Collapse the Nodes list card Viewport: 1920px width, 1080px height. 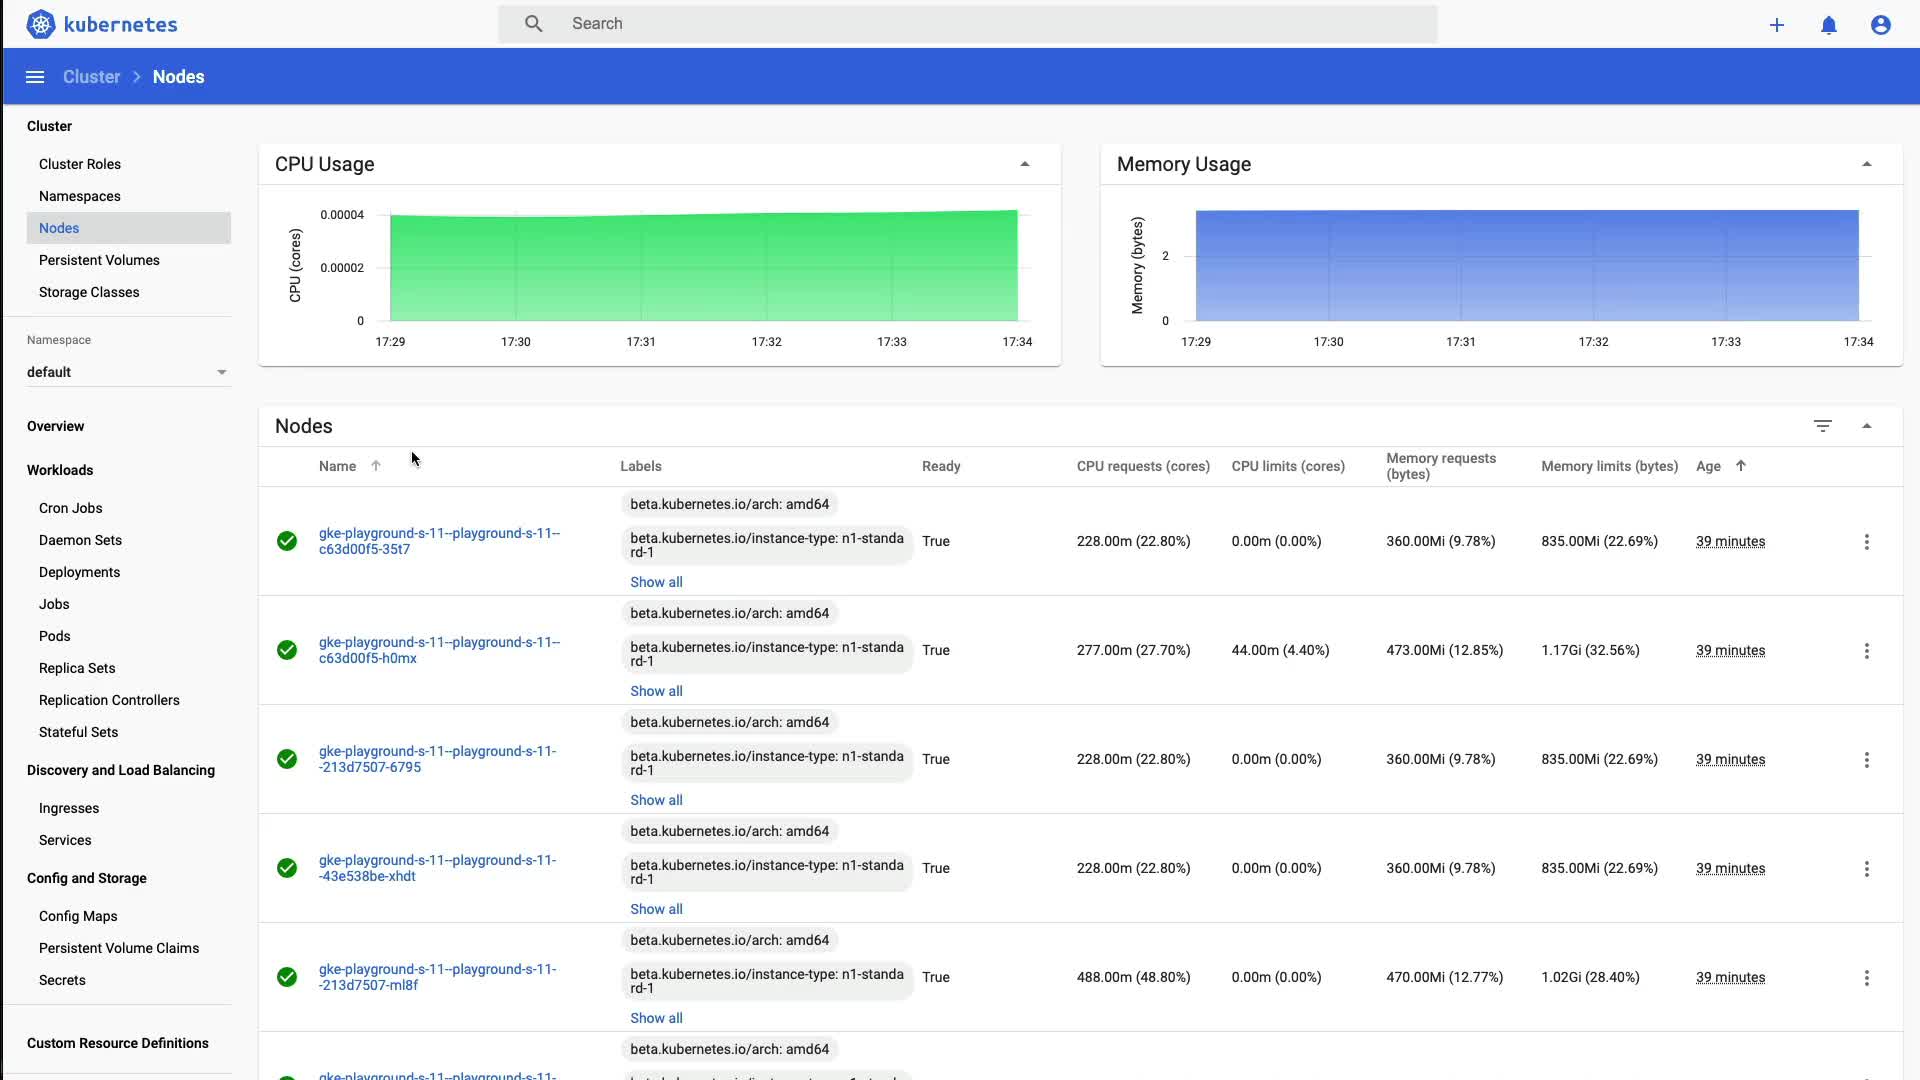click(x=1866, y=426)
